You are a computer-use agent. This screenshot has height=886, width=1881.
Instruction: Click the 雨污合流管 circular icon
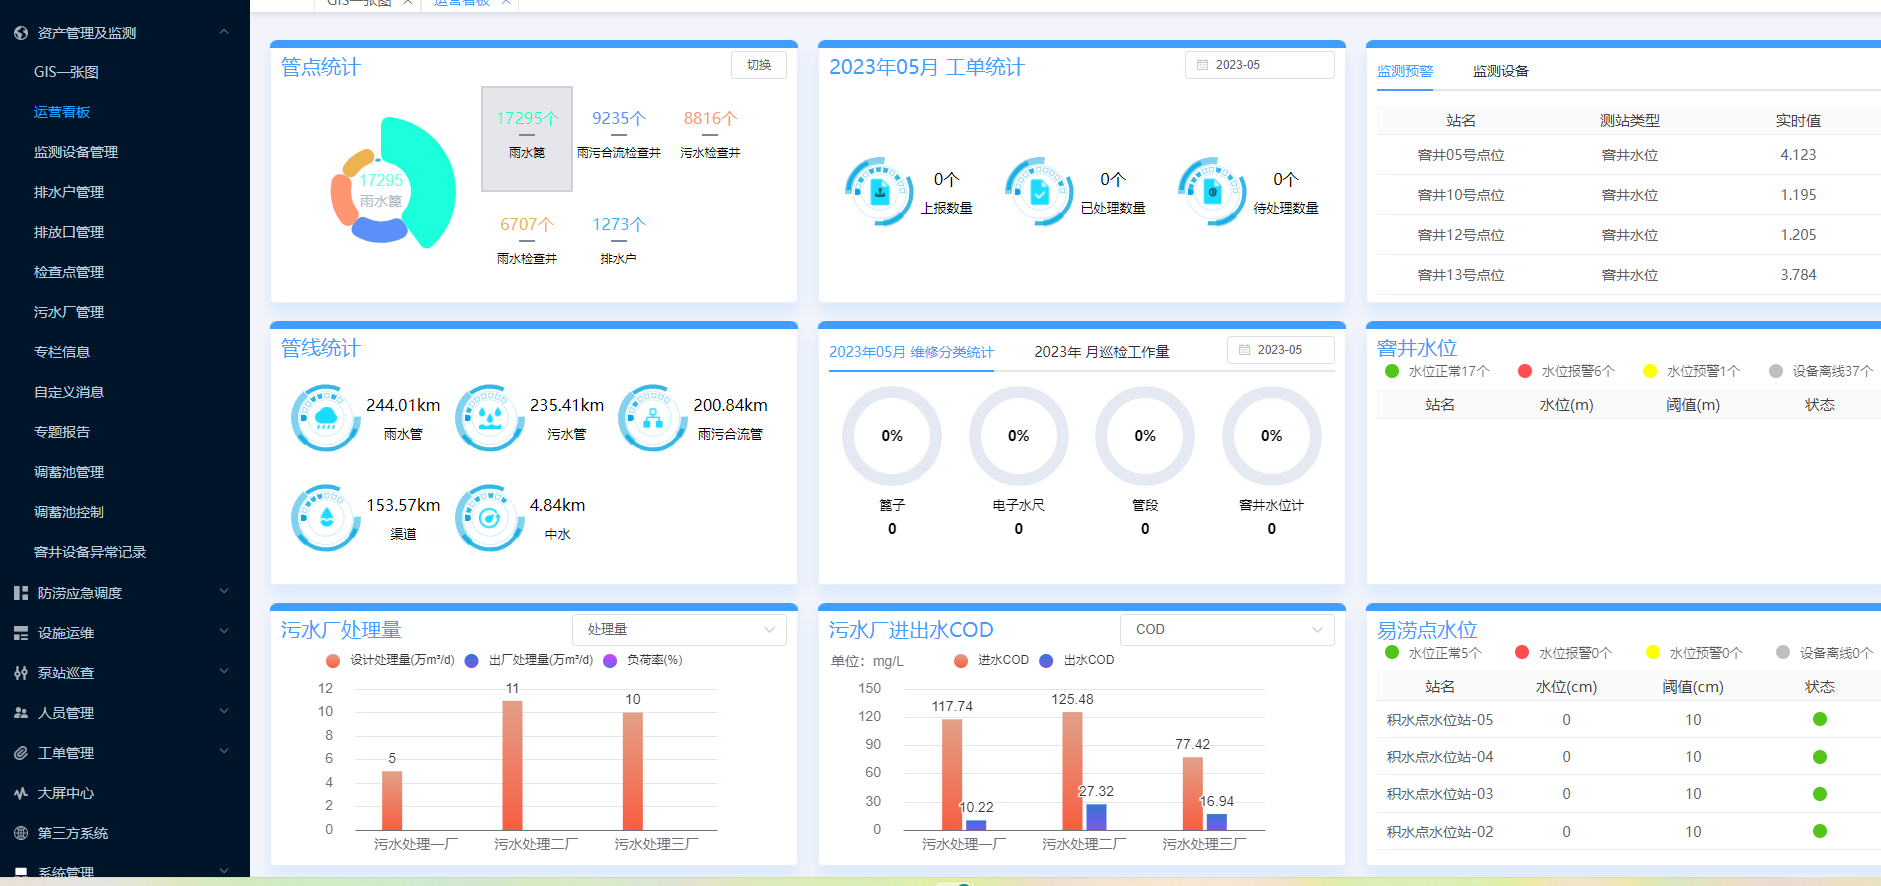[x=653, y=418]
